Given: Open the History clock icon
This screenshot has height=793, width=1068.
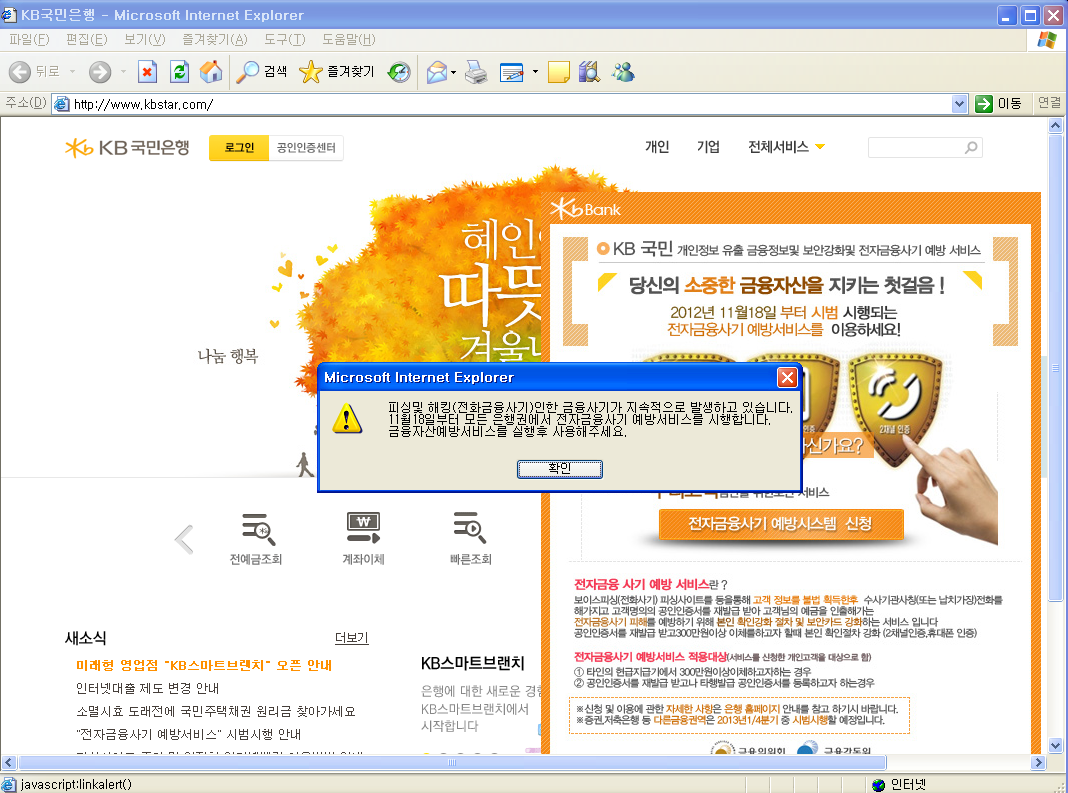Looking at the screenshot, I should (x=399, y=72).
